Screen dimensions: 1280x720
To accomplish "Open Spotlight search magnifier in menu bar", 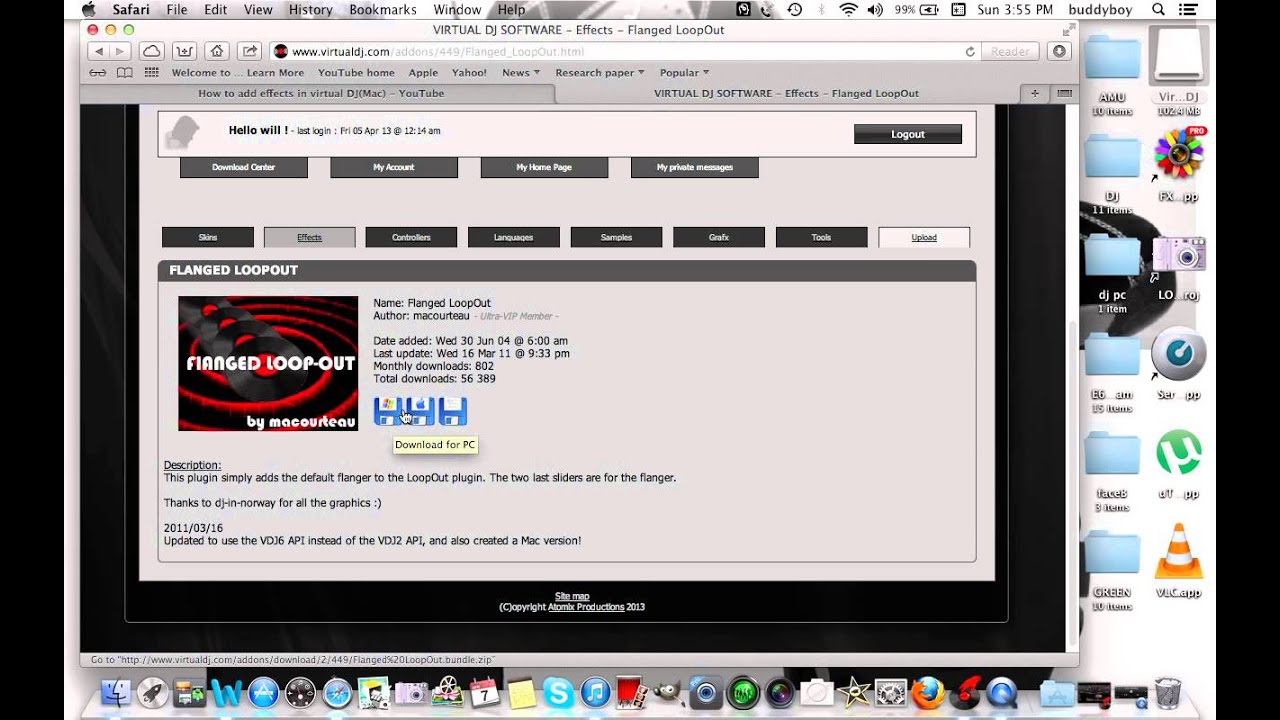I will coord(1158,9).
